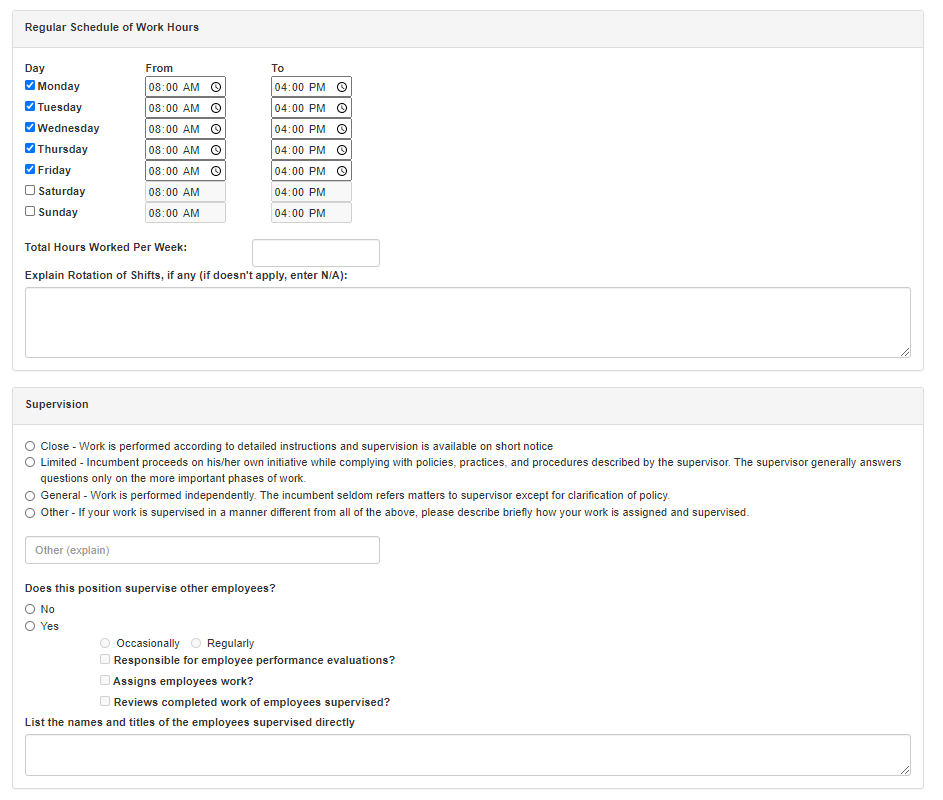This screenshot has width=943, height=800.
Task: Open the clock picker for Monday To time
Action: (342, 87)
